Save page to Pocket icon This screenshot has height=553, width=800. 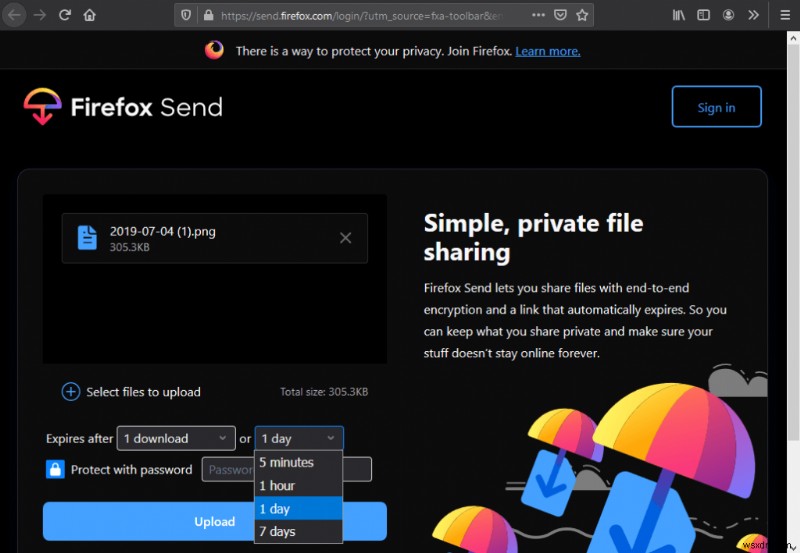[560, 15]
